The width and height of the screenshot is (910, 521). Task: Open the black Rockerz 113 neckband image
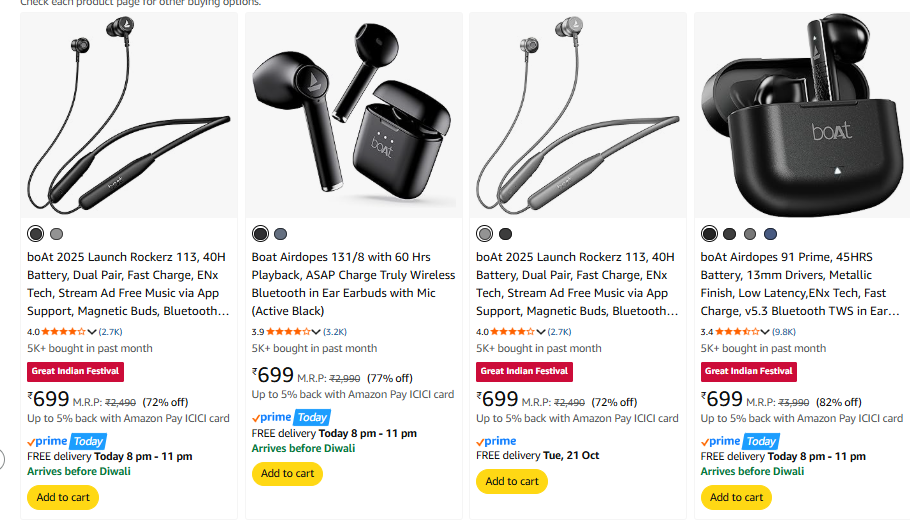pos(129,115)
